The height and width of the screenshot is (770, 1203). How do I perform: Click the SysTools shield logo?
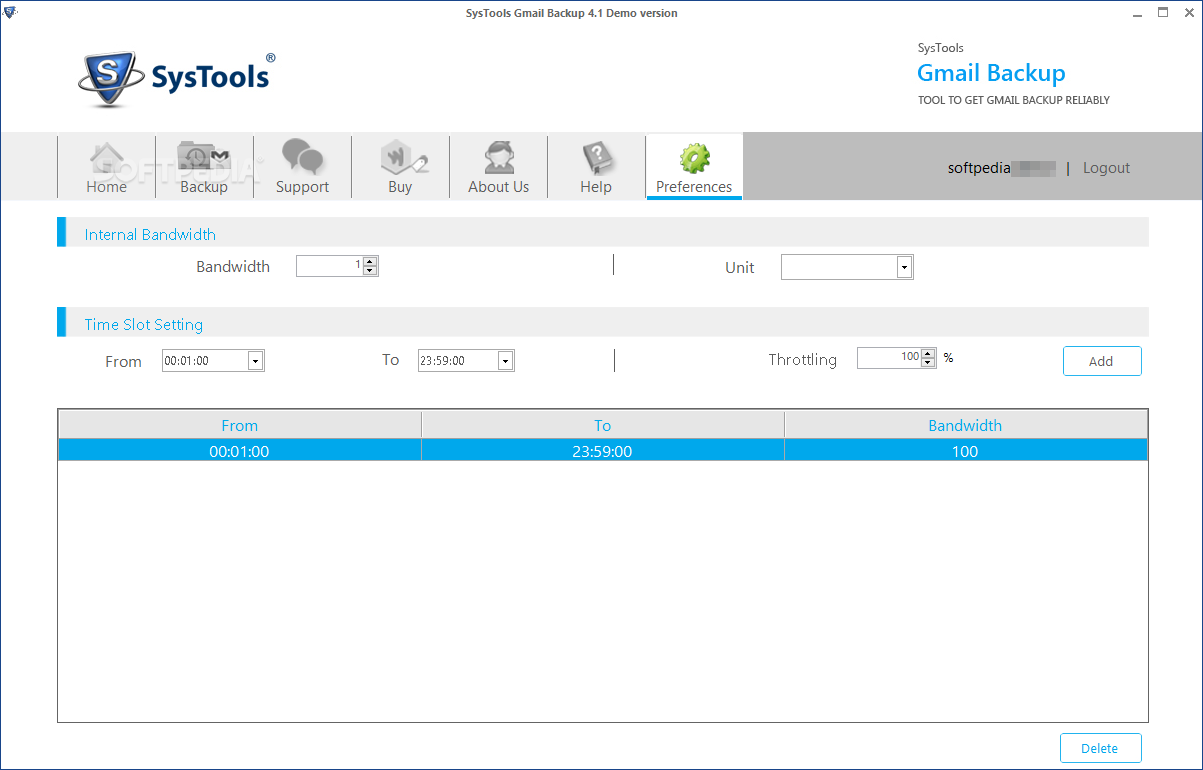[110, 80]
